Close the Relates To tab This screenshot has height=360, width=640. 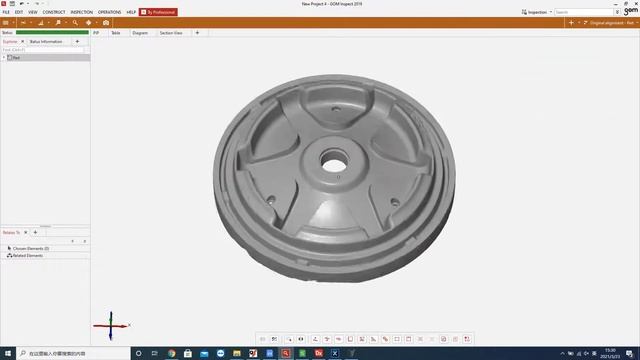point(26,232)
